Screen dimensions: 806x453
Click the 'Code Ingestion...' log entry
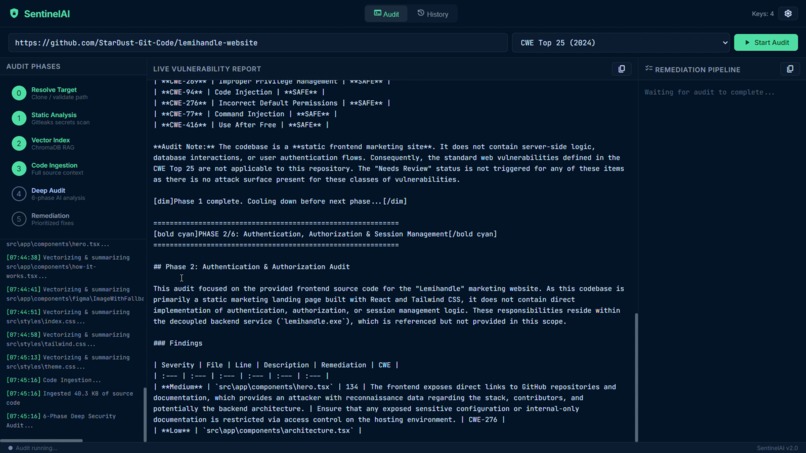(x=53, y=380)
